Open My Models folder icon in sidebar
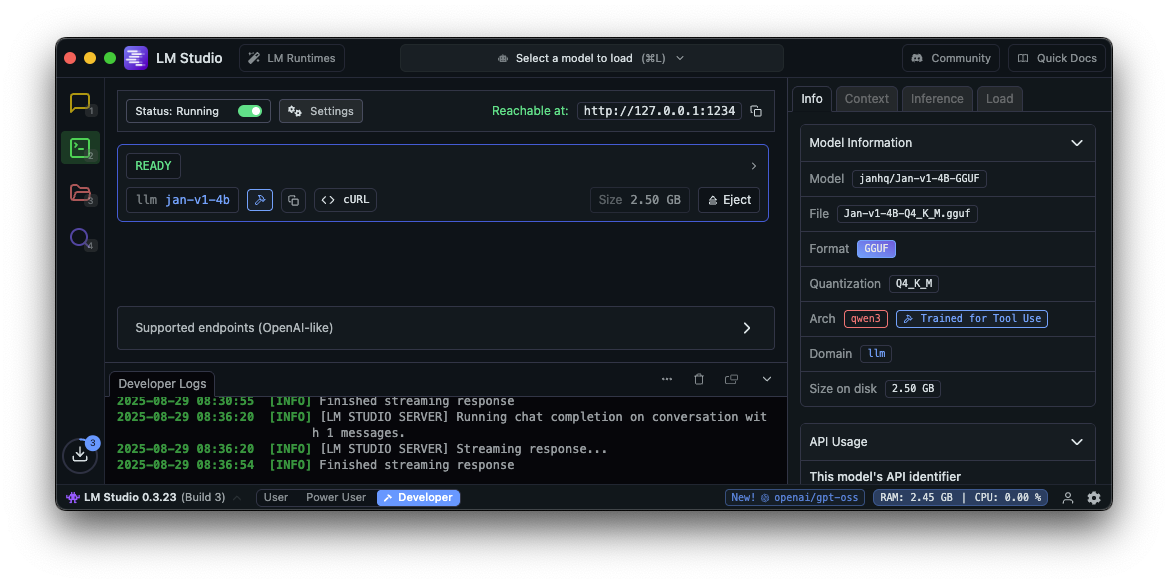Screen dimensions: 1168x584 coord(80,193)
